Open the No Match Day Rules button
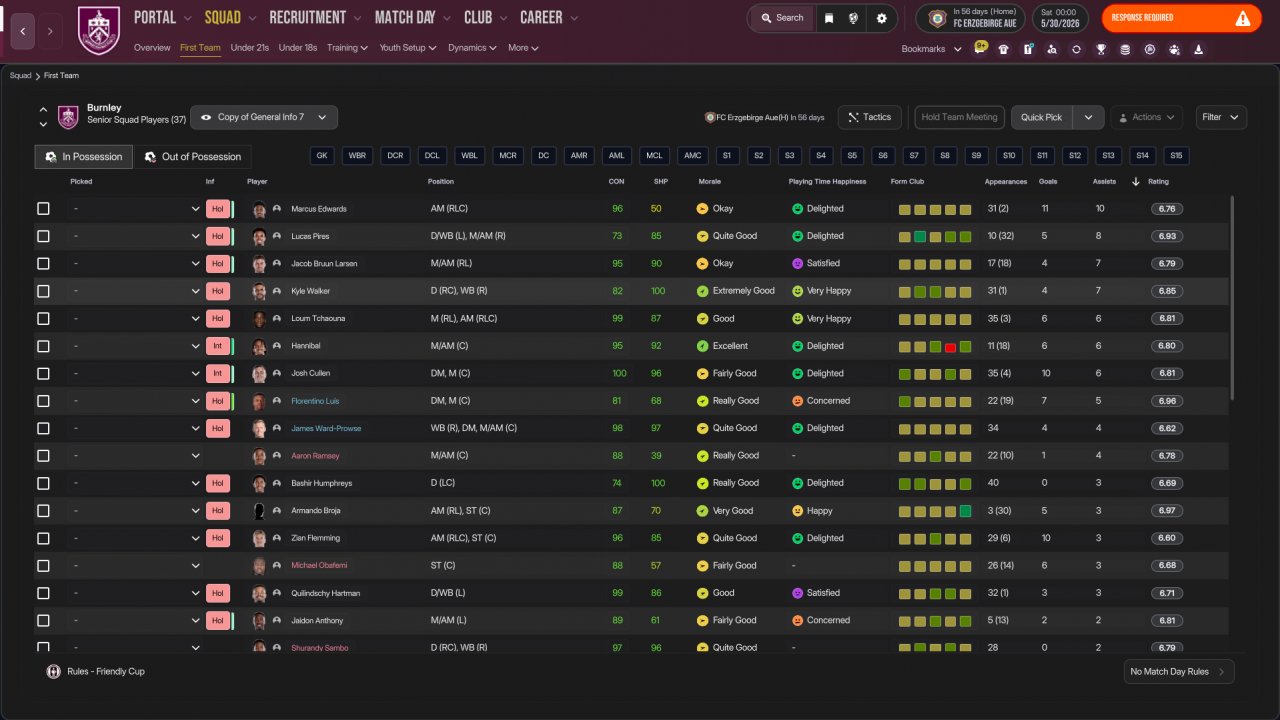This screenshot has width=1280, height=720. [x=1178, y=672]
